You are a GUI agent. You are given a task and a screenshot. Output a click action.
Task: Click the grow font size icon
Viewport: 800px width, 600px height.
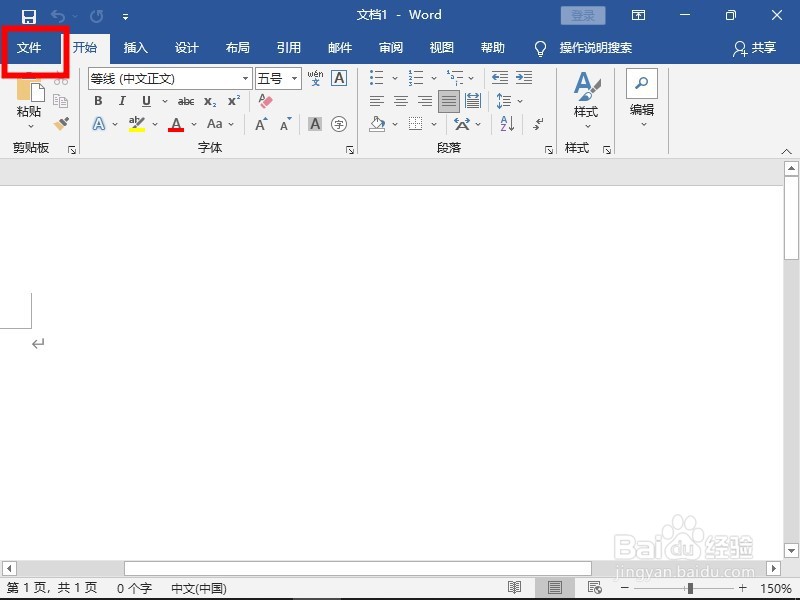(x=261, y=124)
